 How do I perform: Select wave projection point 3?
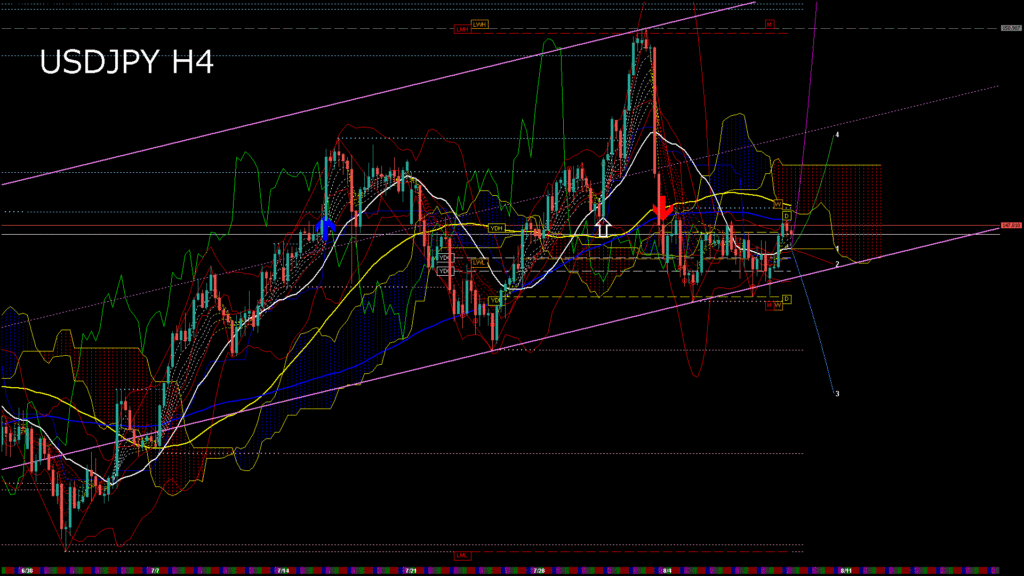(x=837, y=394)
